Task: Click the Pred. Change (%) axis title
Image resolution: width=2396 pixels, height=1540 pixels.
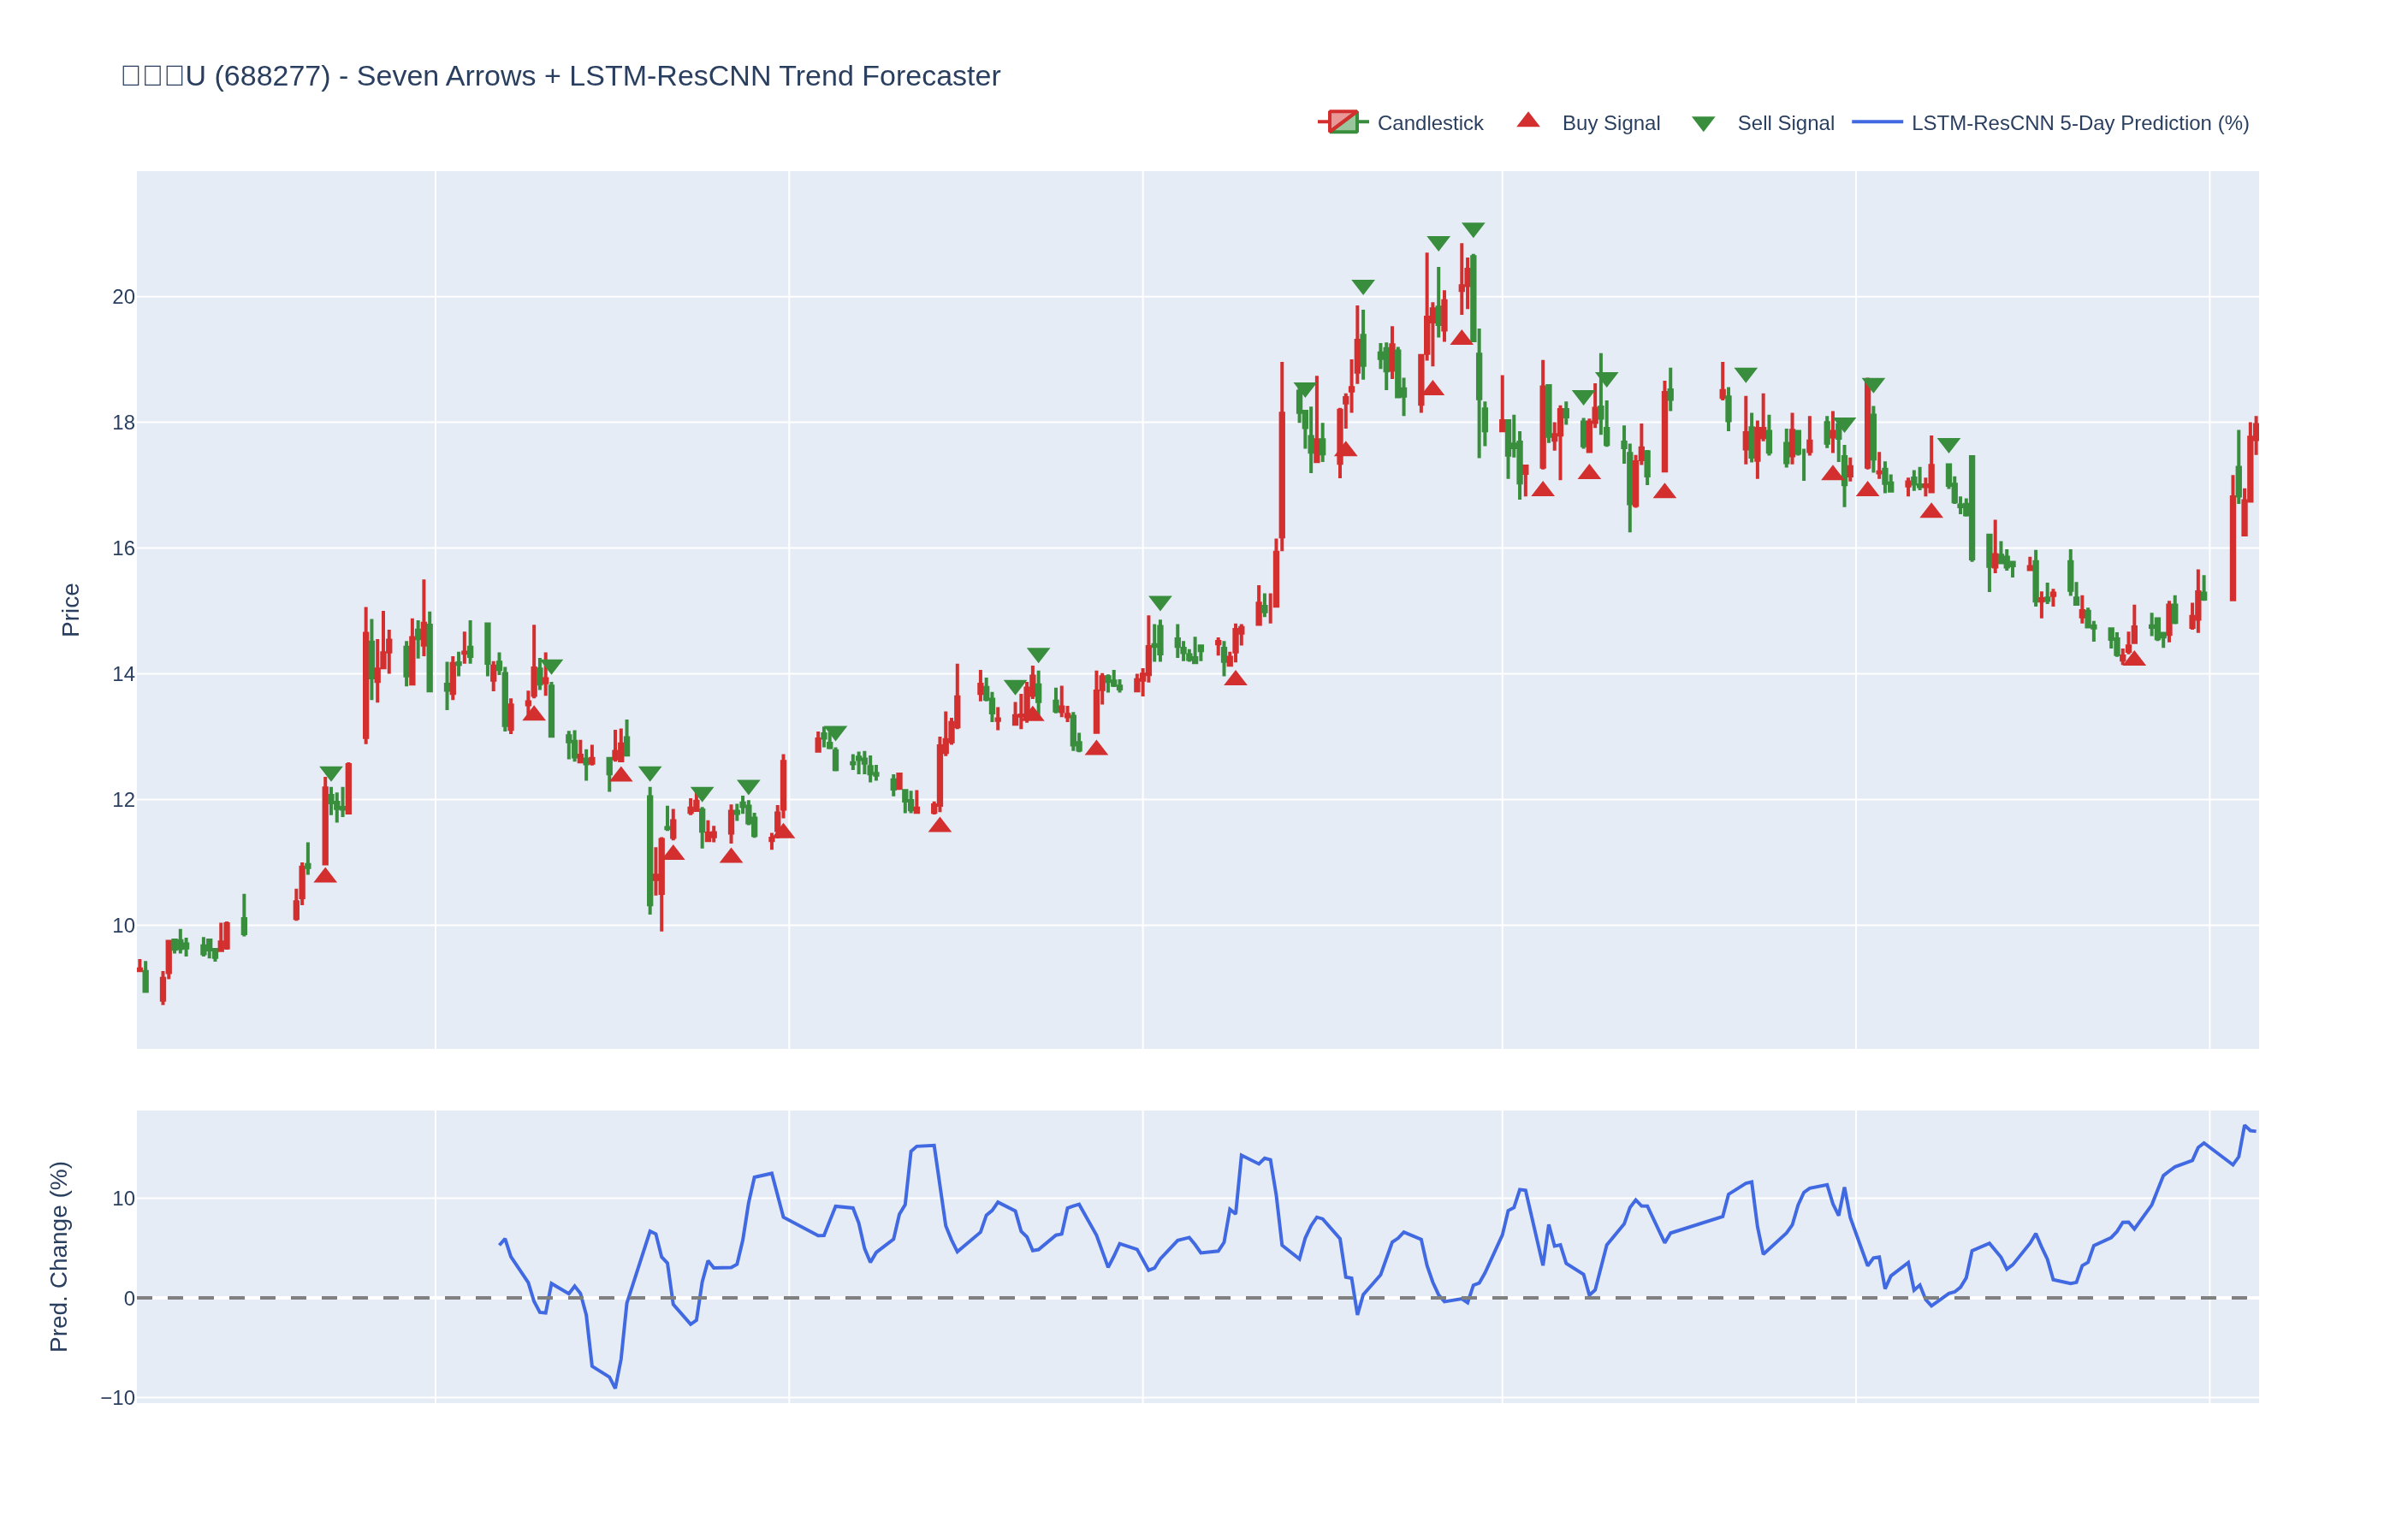Action: point(59,1256)
